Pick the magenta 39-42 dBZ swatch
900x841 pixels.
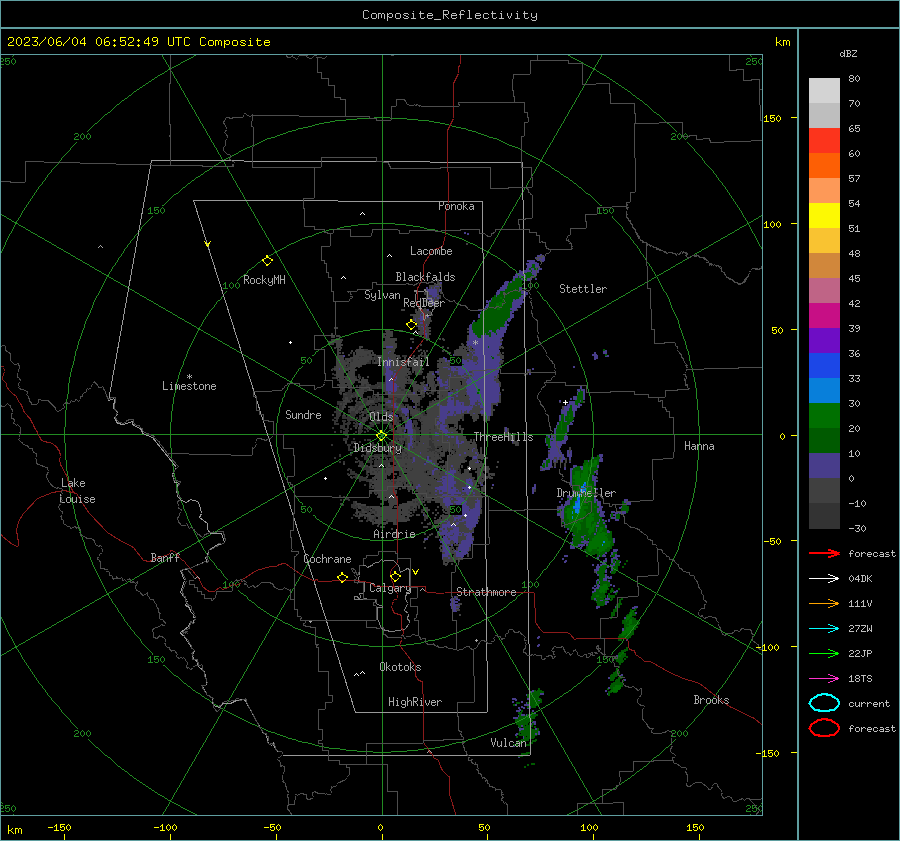pos(824,316)
